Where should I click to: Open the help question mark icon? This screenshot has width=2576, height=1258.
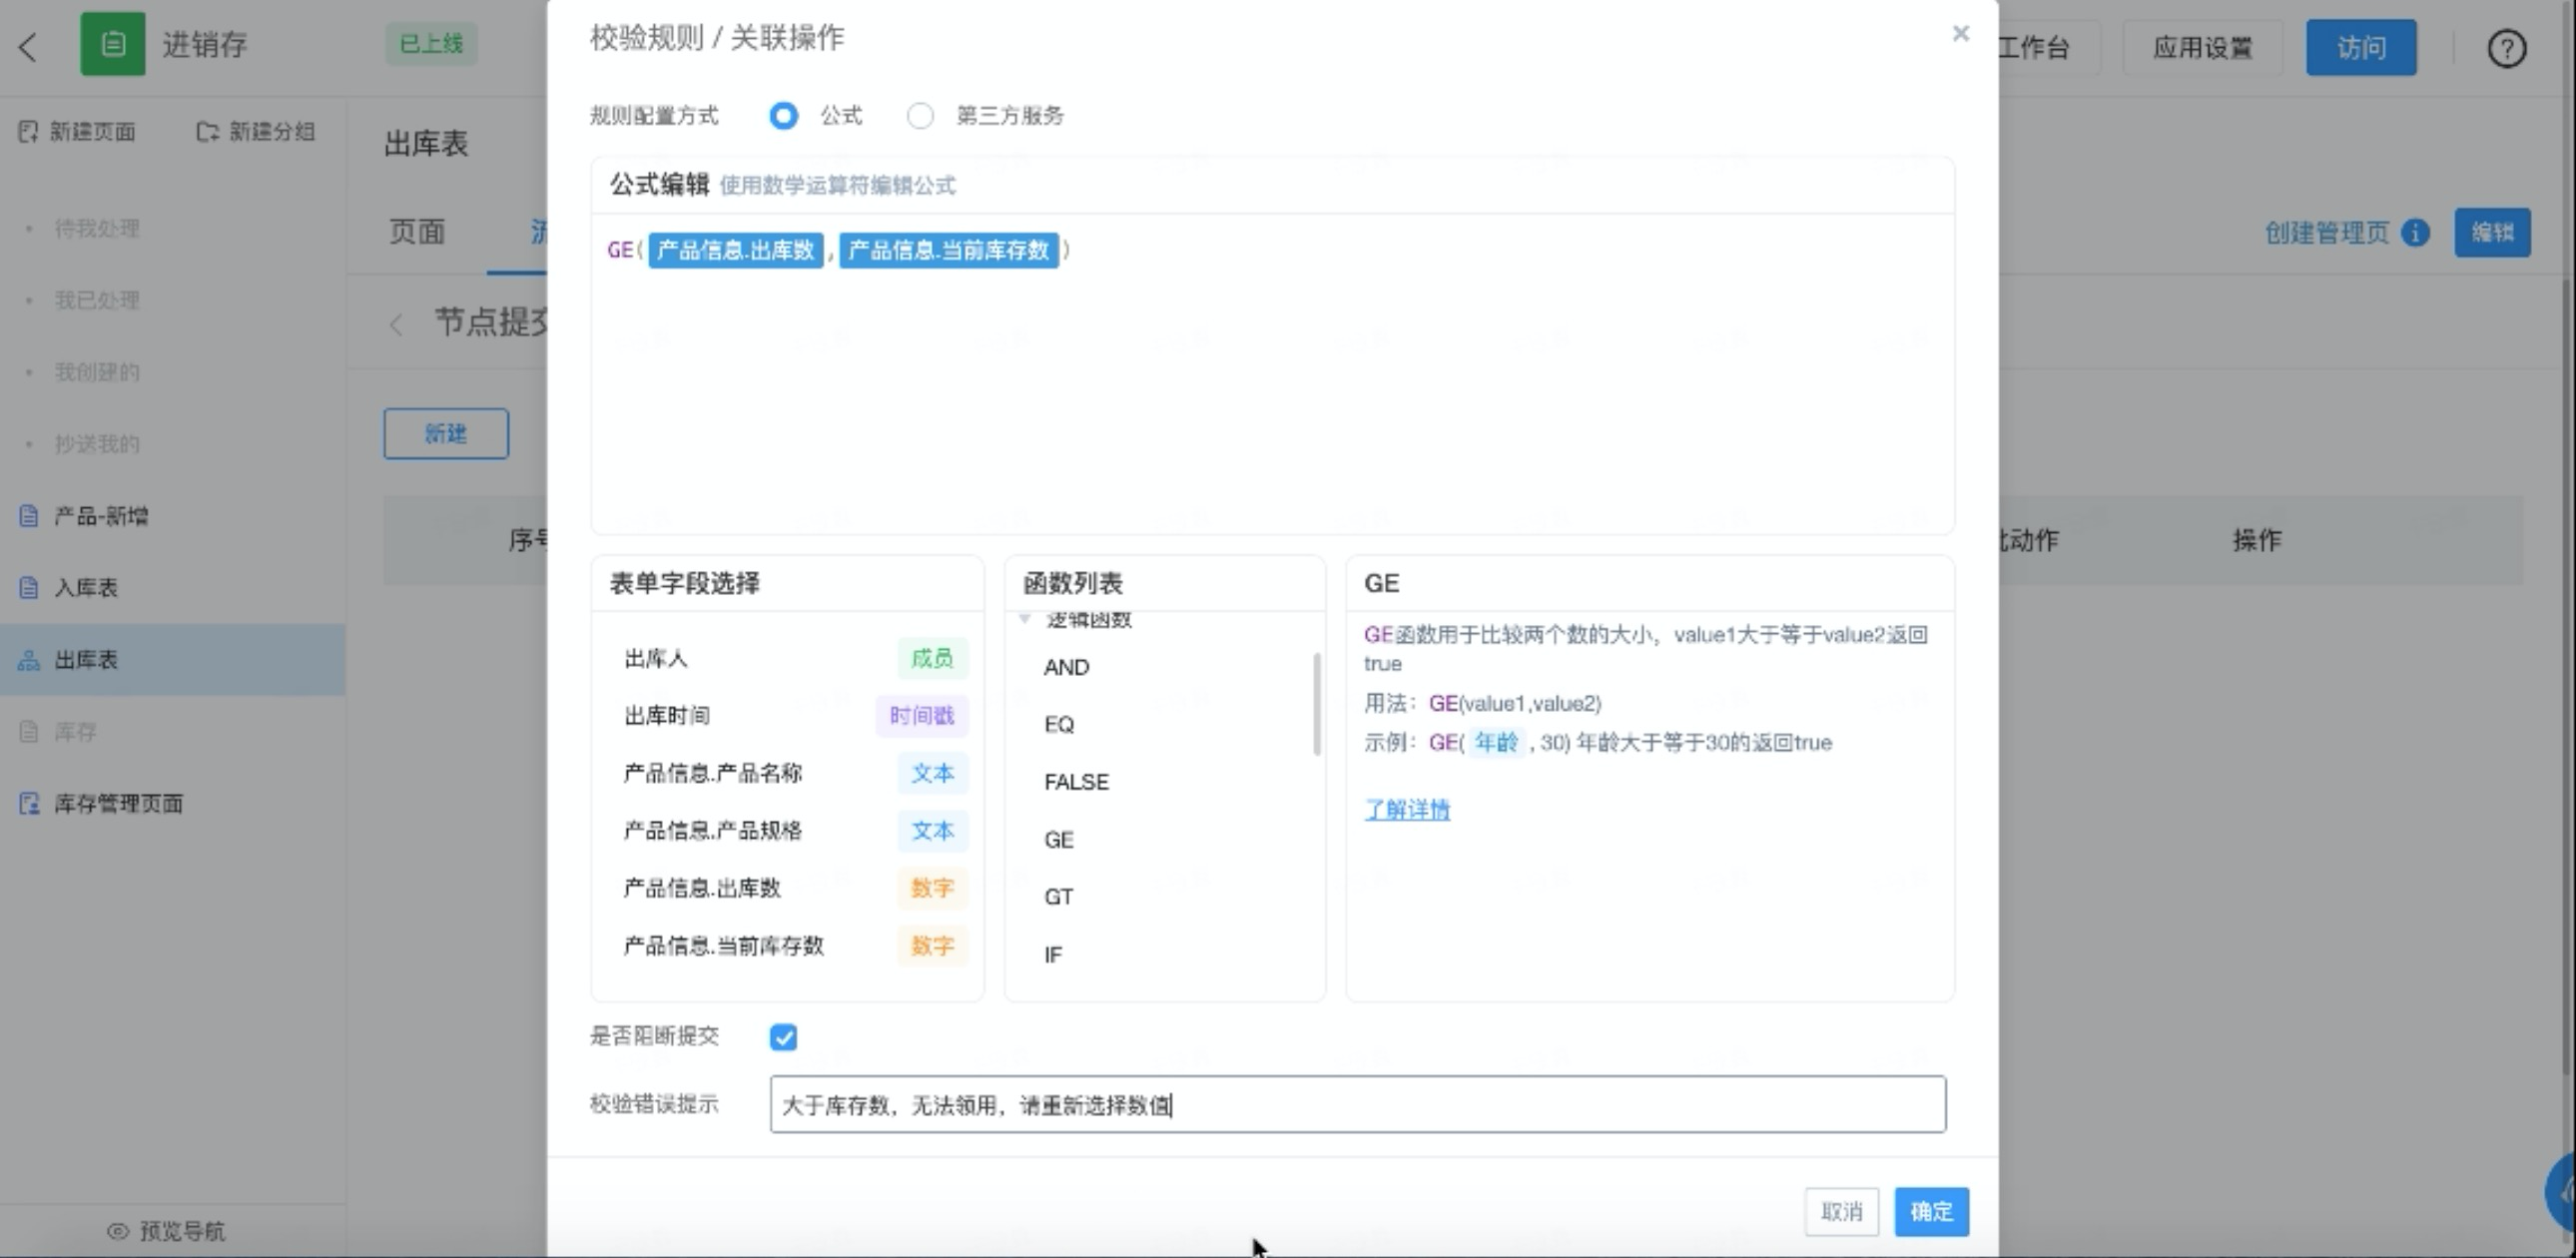pyautogui.click(x=2506, y=48)
